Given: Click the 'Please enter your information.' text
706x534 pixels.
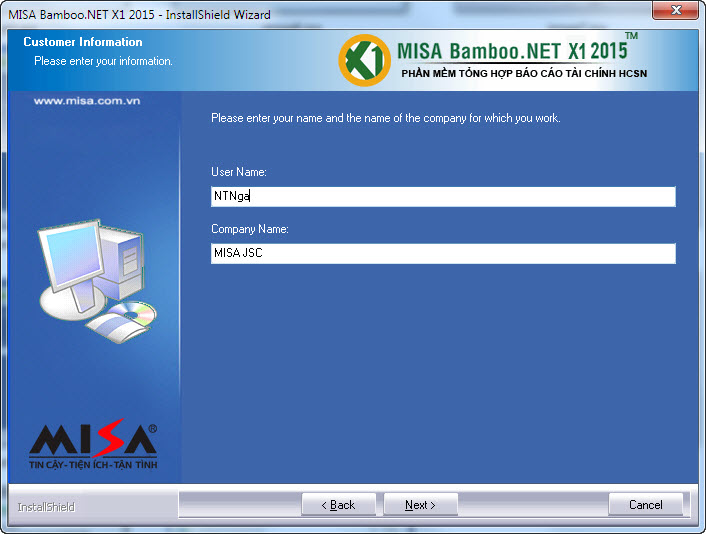Looking at the screenshot, I should click(x=103, y=61).
